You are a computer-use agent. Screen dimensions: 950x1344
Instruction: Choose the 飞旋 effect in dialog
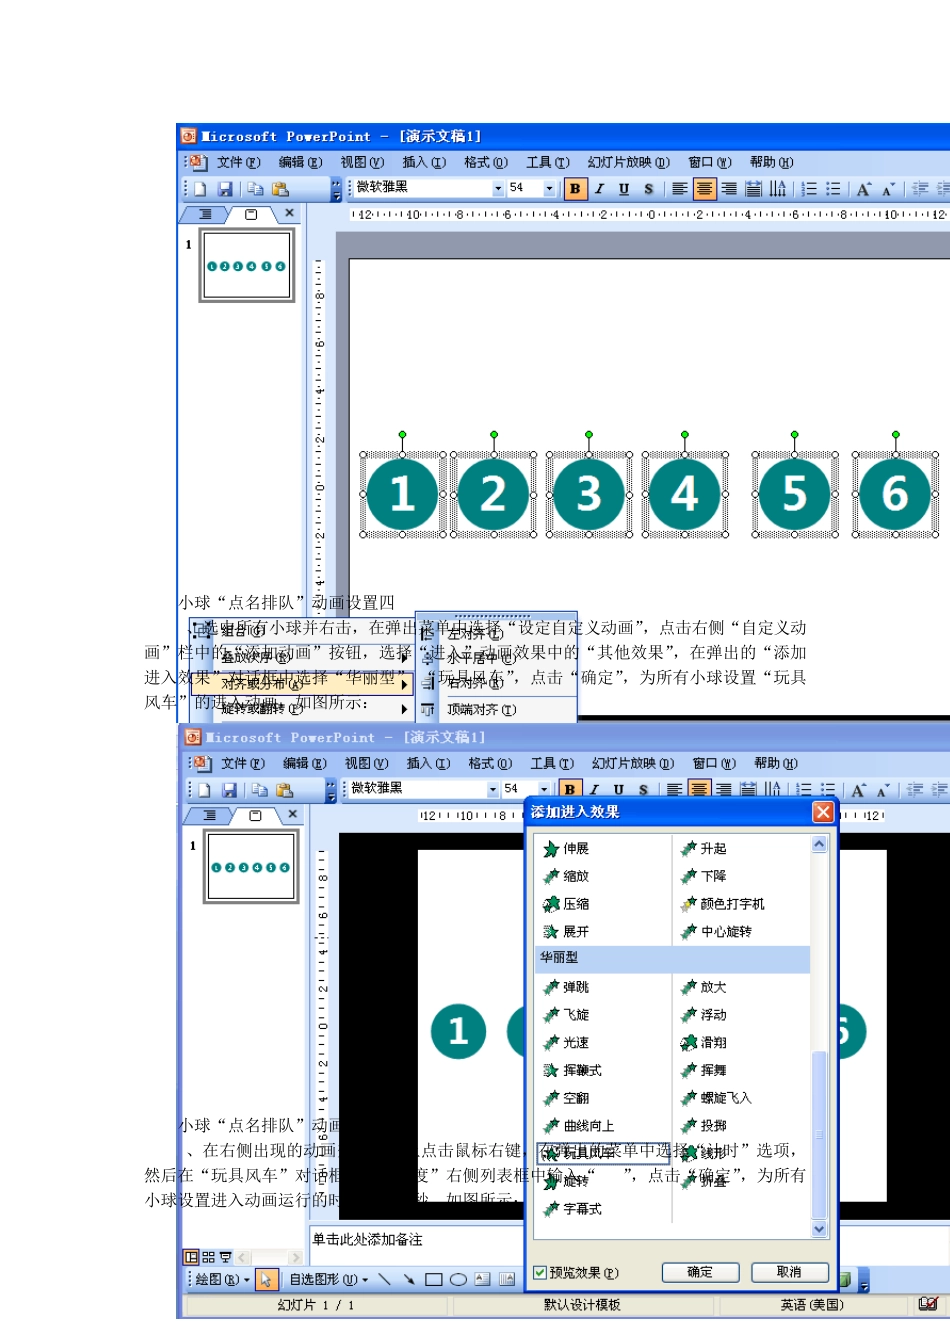coord(574,1015)
